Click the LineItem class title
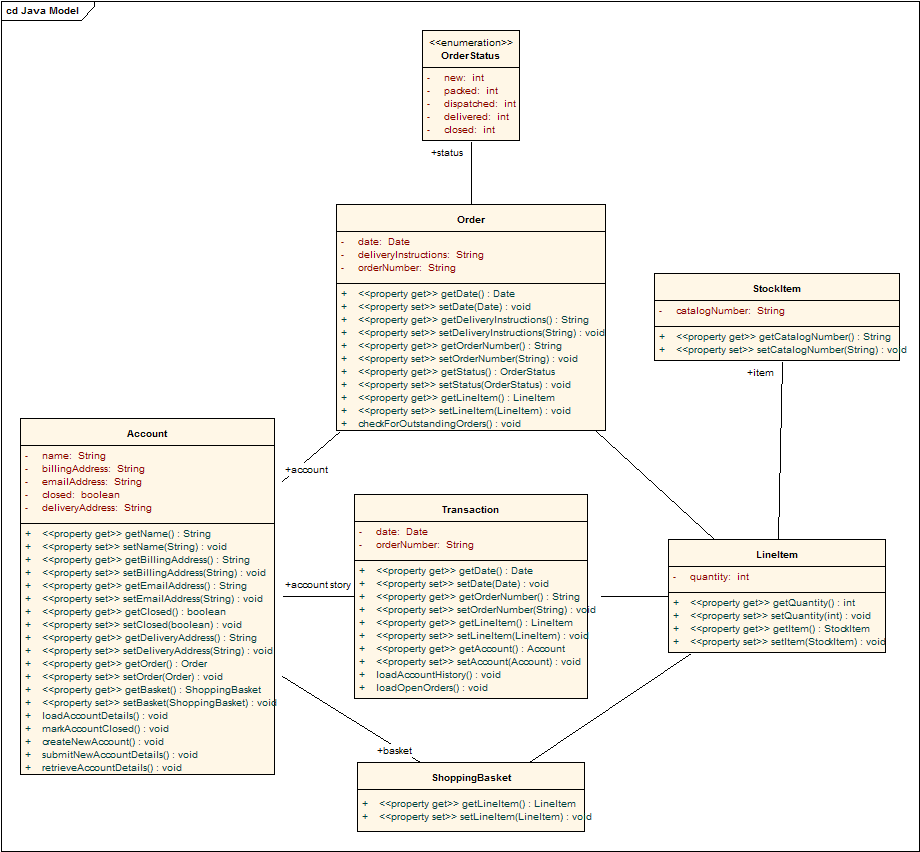Screen dimensions: 920x852 tap(776, 554)
